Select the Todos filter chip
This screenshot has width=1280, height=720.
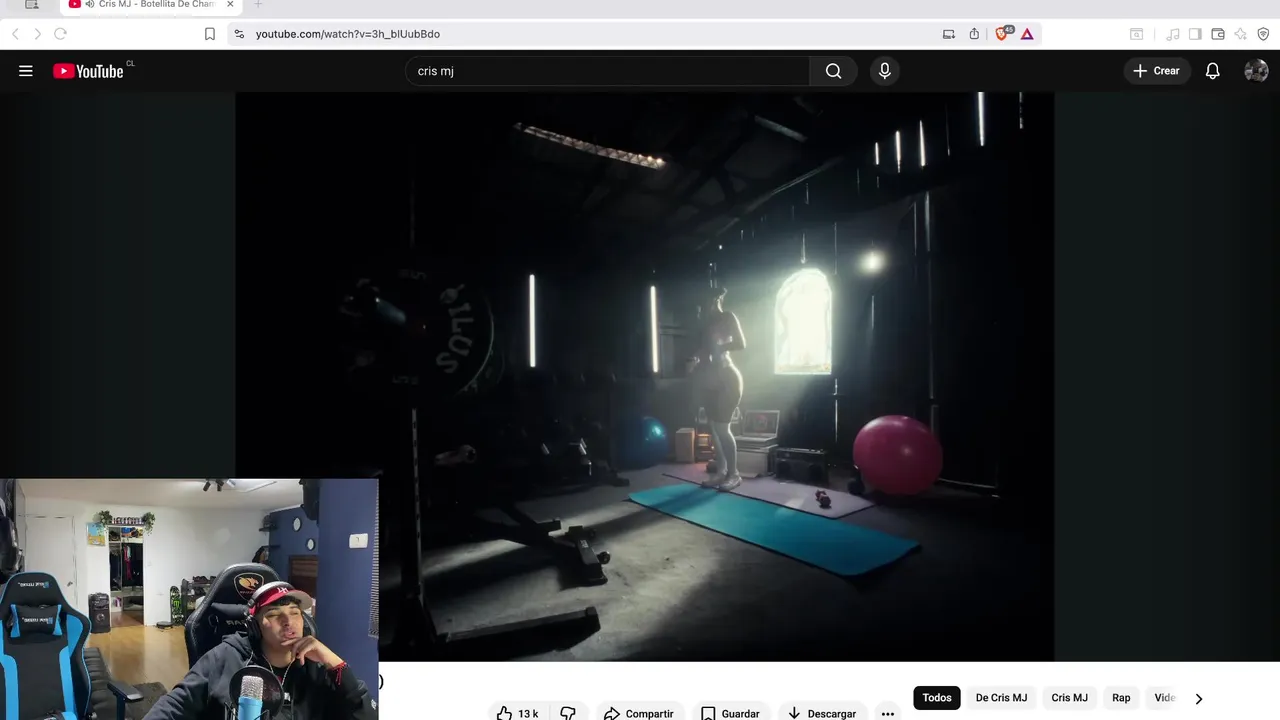click(937, 698)
